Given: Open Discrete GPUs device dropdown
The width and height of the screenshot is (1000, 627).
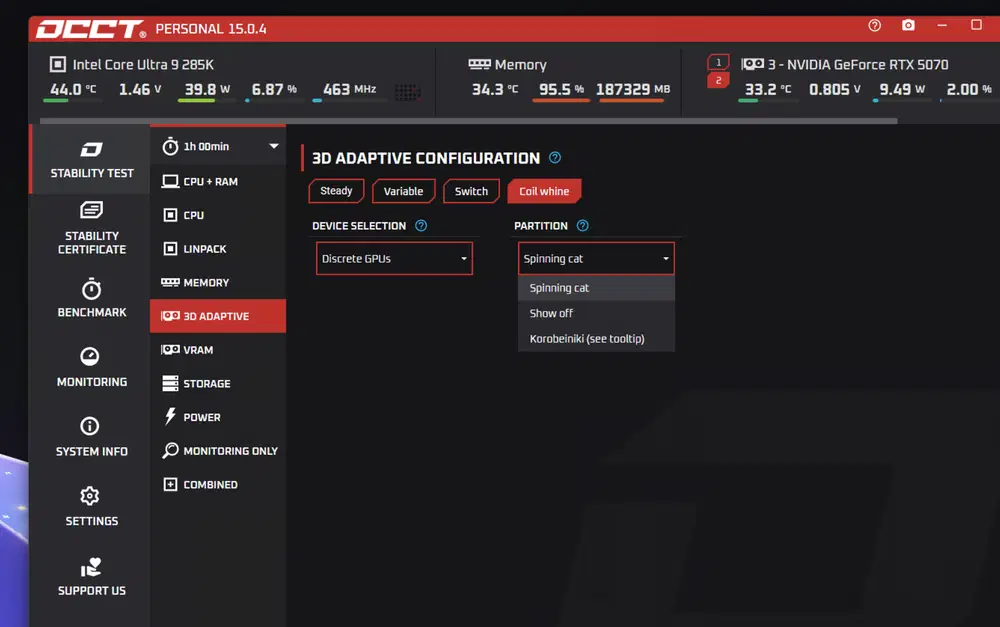Looking at the screenshot, I should 394,258.
